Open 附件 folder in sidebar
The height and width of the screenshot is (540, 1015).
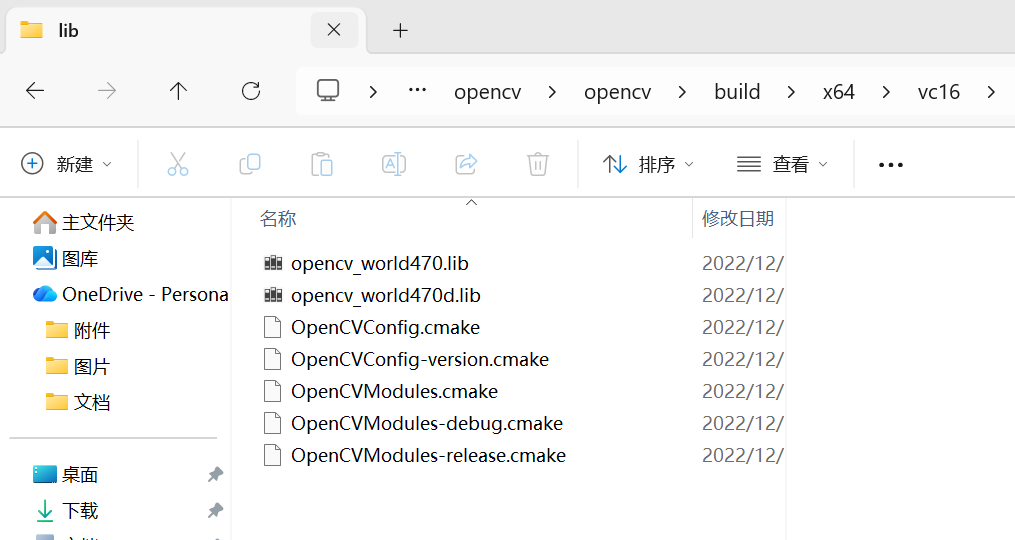(78, 330)
